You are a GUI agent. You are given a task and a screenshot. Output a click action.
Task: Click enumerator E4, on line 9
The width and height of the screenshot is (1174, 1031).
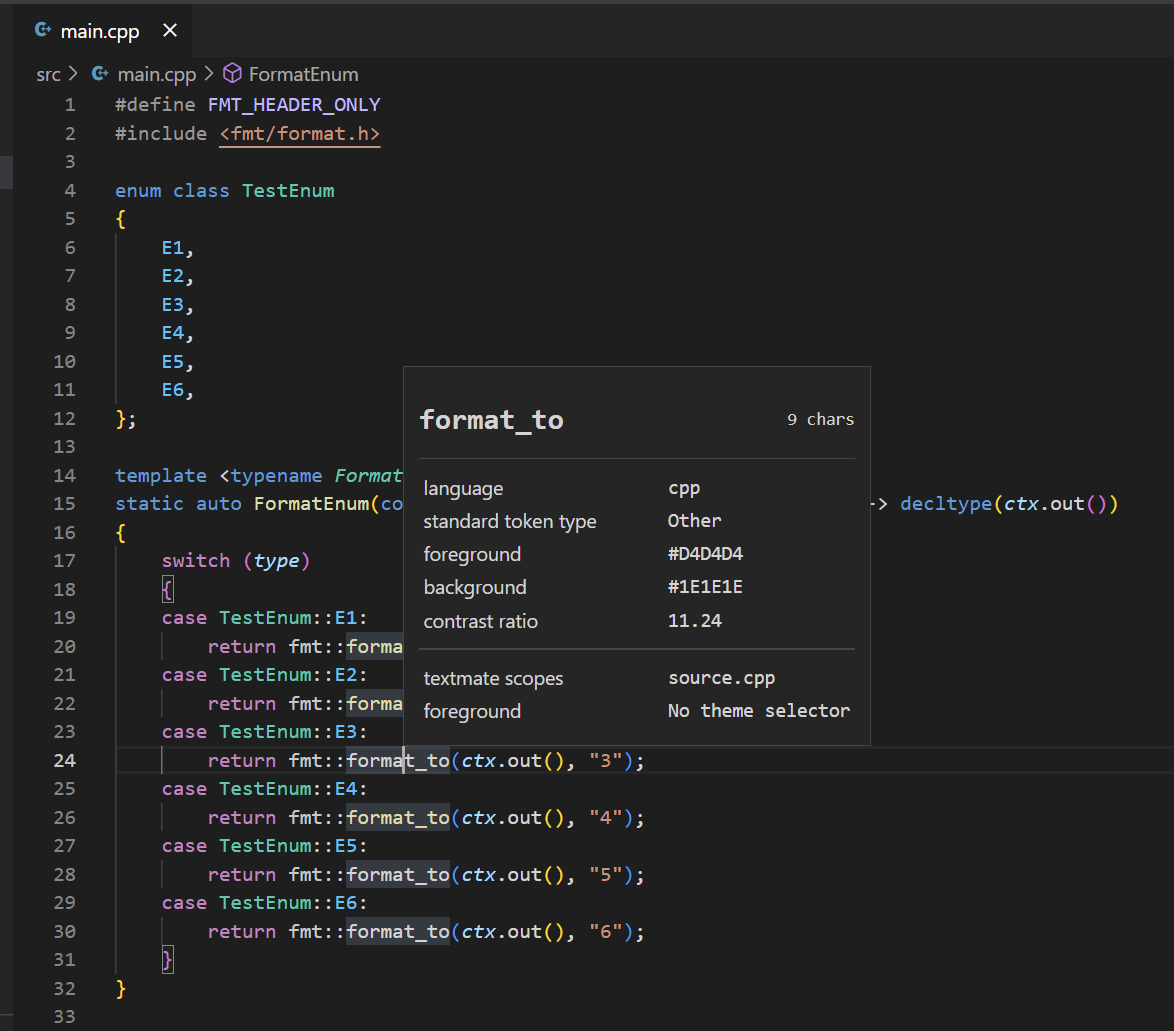(172, 333)
